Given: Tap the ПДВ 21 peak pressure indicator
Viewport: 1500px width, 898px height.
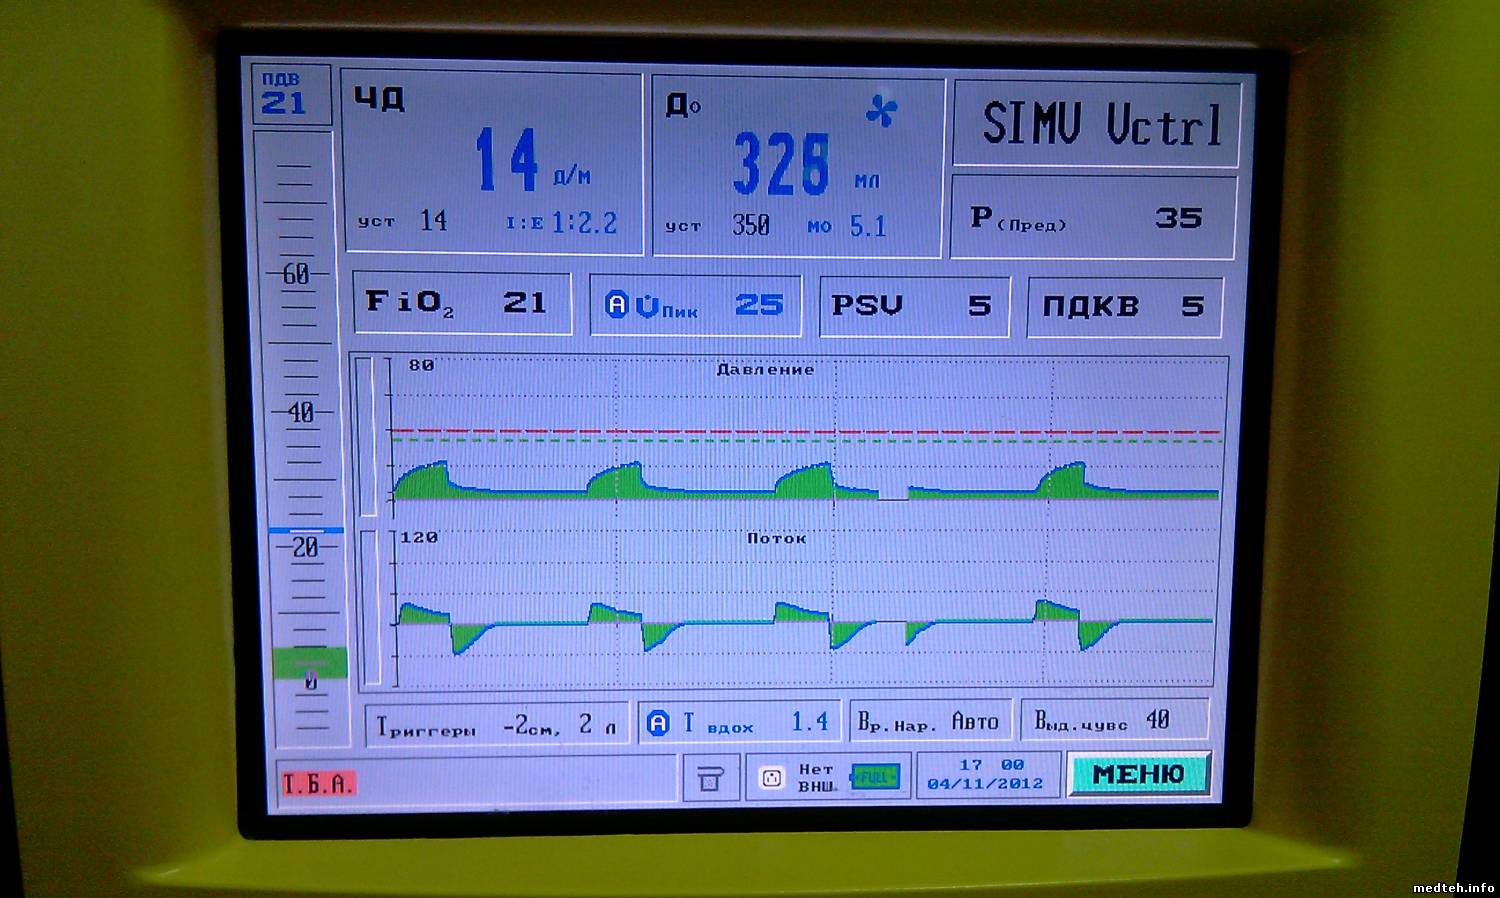Looking at the screenshot, I should tap(283, 95).
